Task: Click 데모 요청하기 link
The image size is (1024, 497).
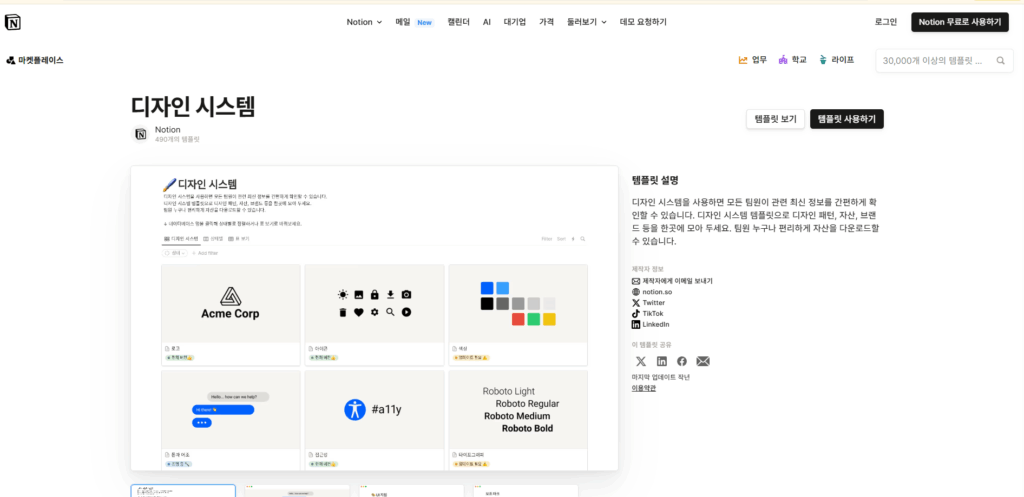Action: [643, 22]
